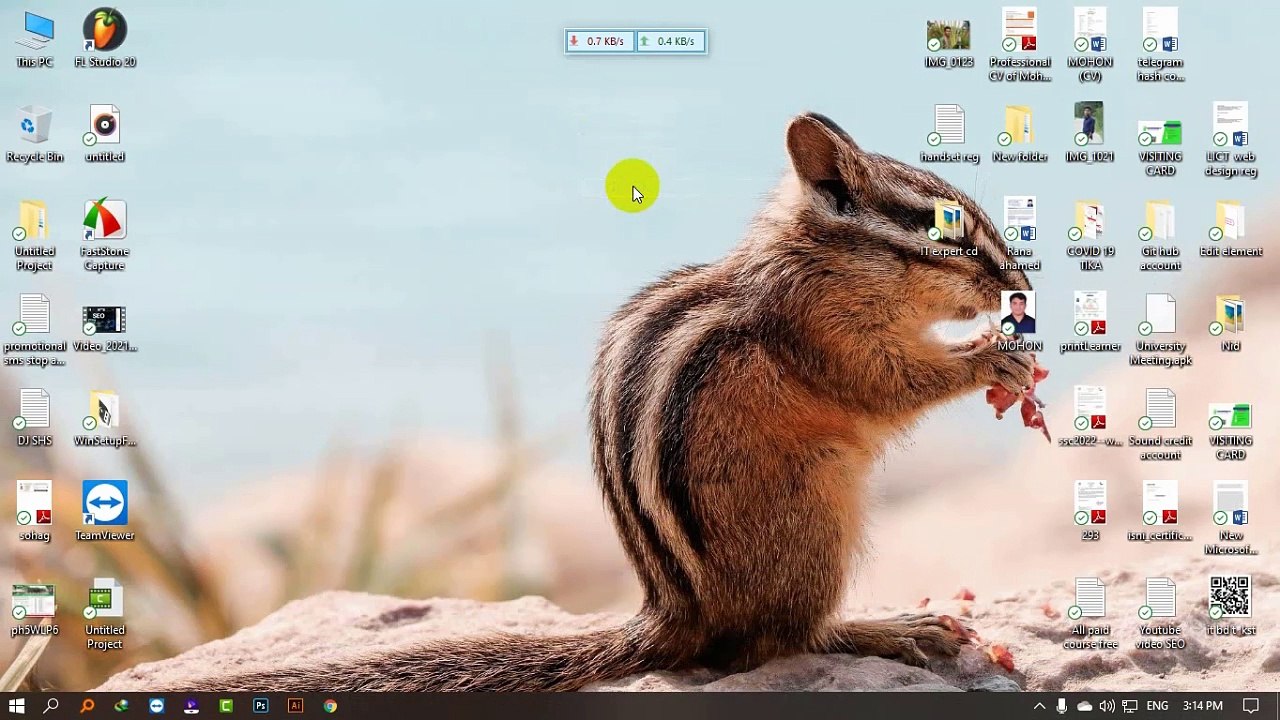Select the printLearner PDF file
1280x720 pixels.
click(x=1090, y=322)
